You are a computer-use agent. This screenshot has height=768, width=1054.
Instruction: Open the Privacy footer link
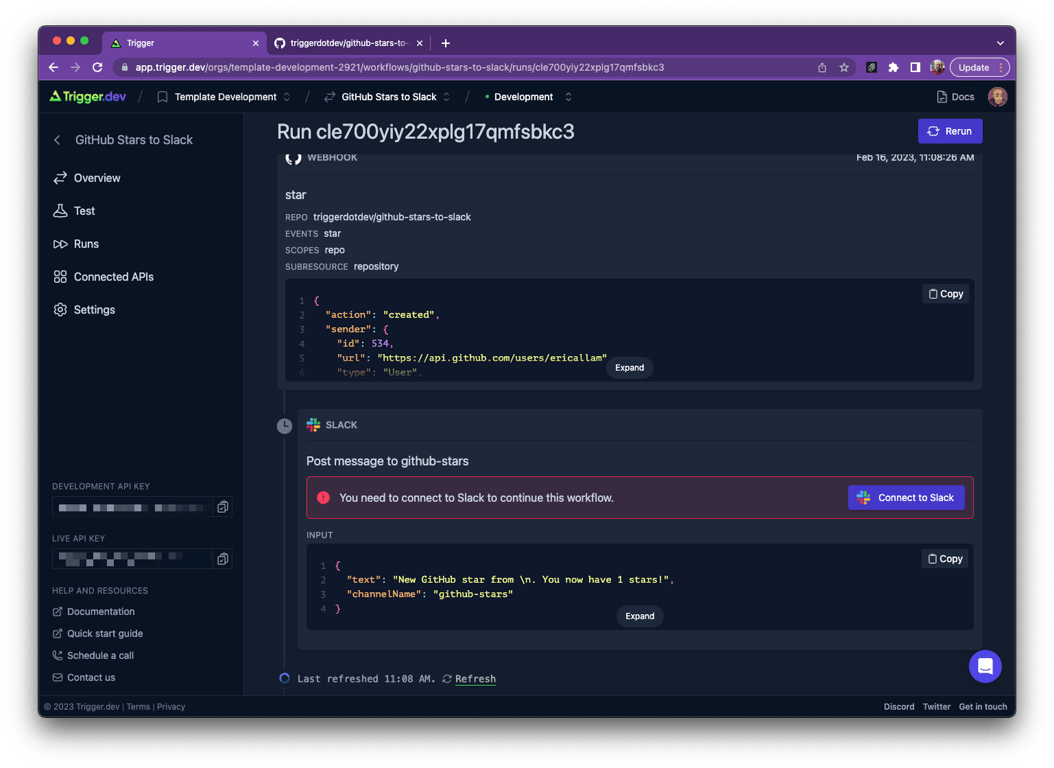pos(171,707)
